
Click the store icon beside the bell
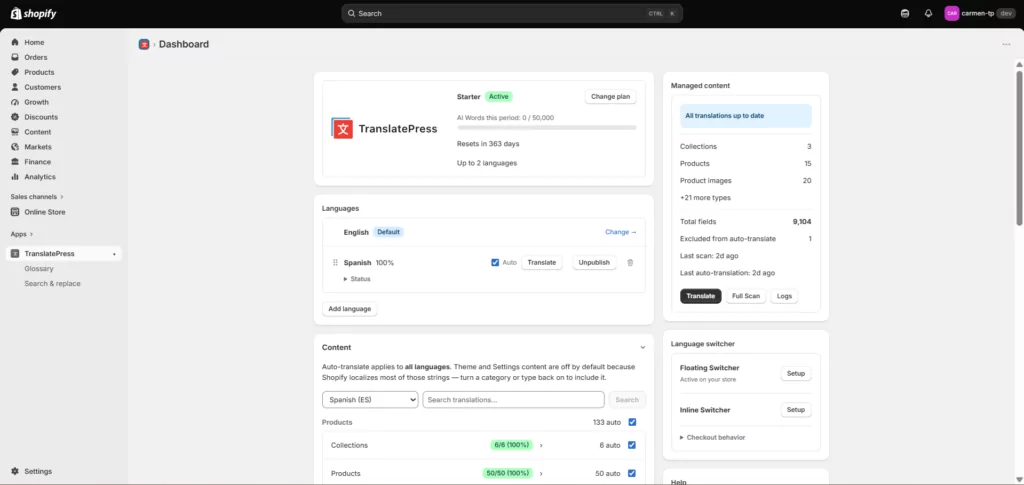click(x=904, y=13)
